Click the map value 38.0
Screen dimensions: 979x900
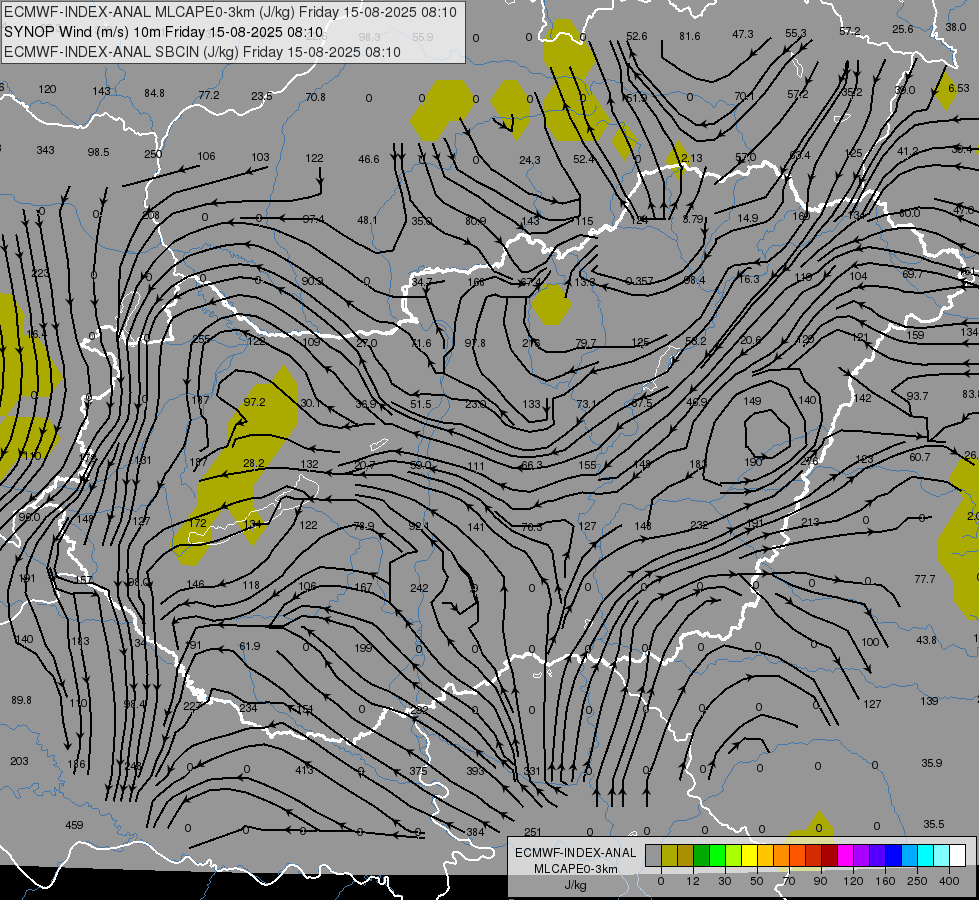pyautogui.click(x=956, y=27)
